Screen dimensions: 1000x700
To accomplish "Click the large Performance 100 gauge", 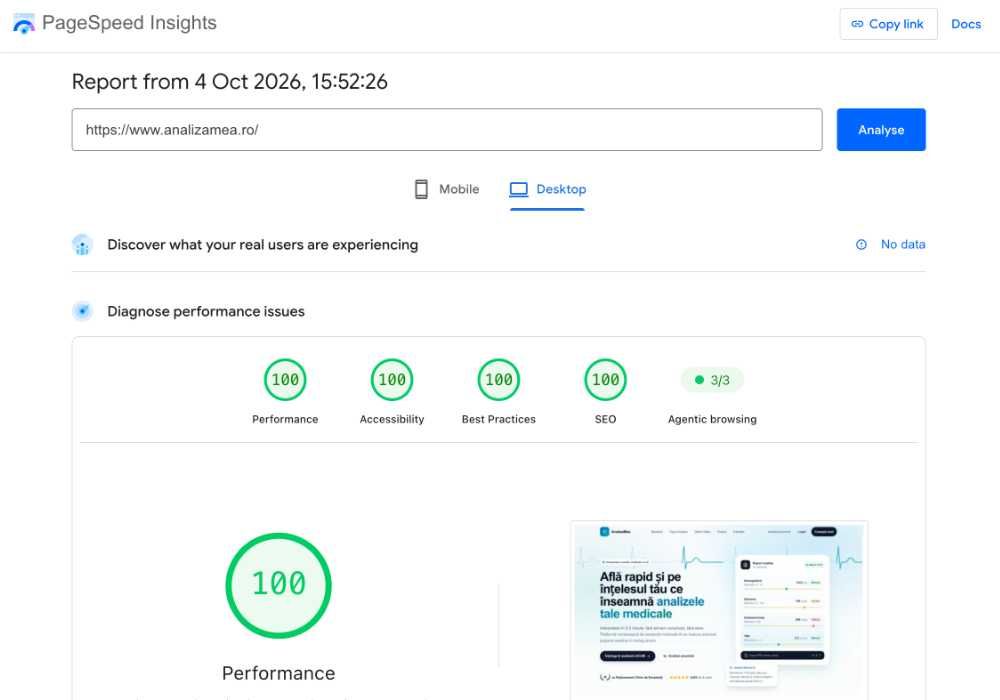I will tap(279, 585).
